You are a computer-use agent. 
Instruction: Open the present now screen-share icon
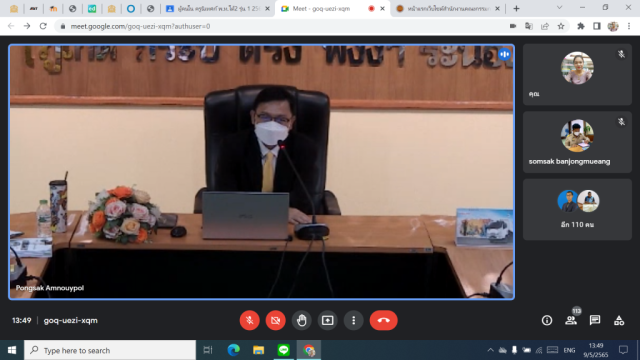(328, 320)
